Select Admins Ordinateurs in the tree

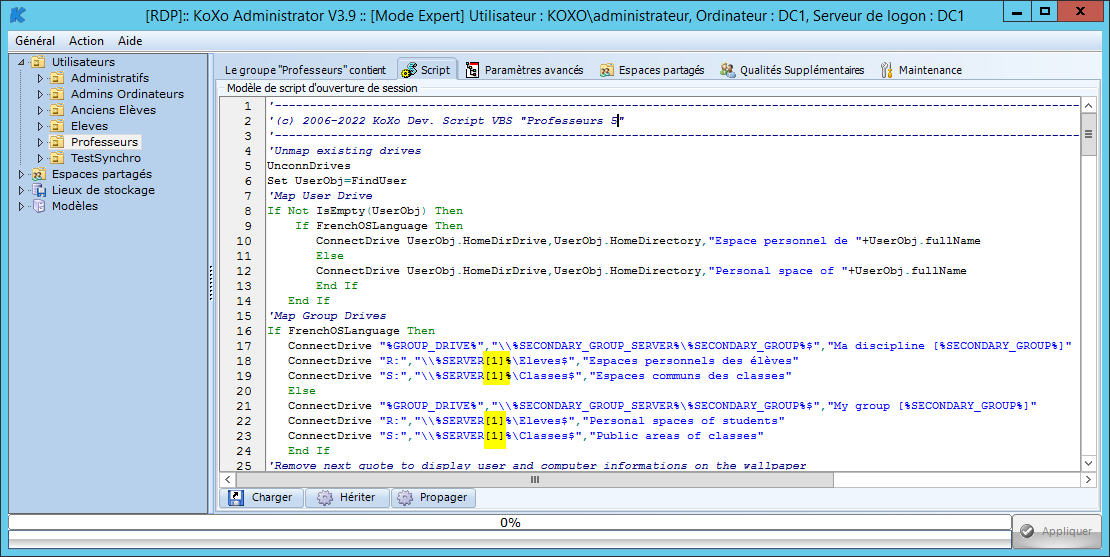(127, 94)
